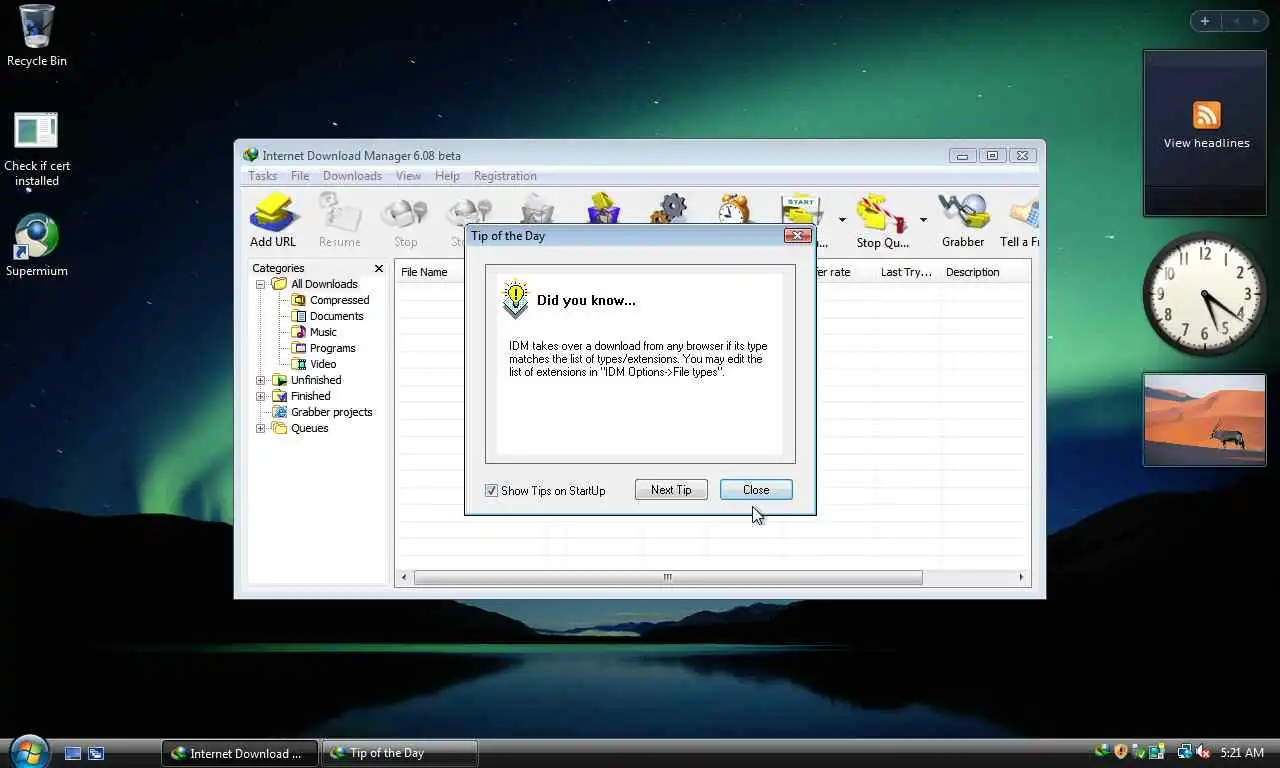Uncheck Show Tips on StartUp checkbox
Screen dimensions: 1280x768
[491, 491]
